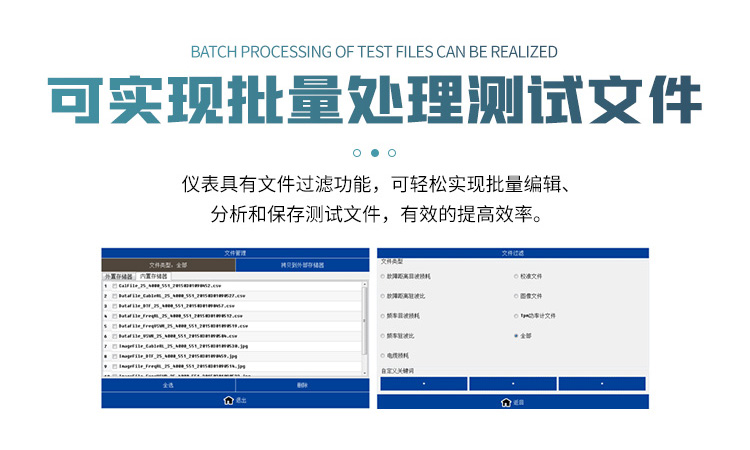
Task: Select the 图像文件 file type radio
Action: (x=516, y=296)
